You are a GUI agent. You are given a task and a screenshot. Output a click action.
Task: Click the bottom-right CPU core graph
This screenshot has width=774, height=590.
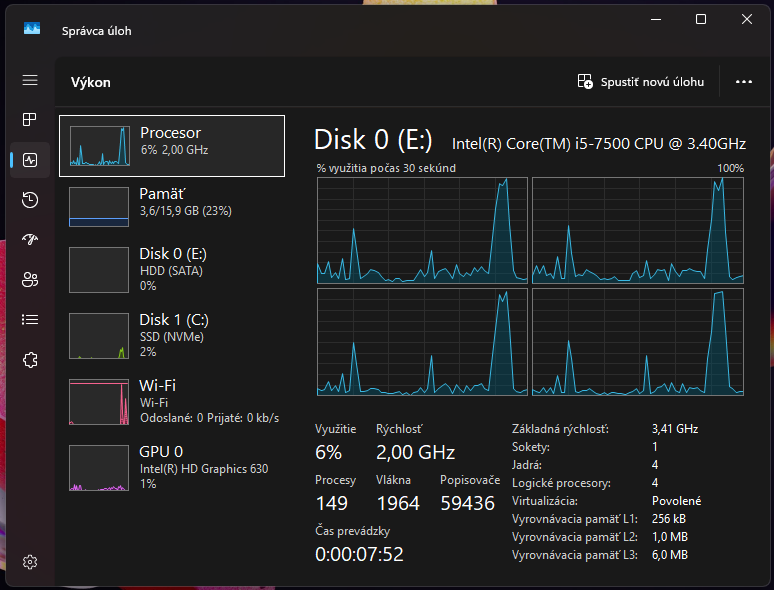(x=638, y=341)
